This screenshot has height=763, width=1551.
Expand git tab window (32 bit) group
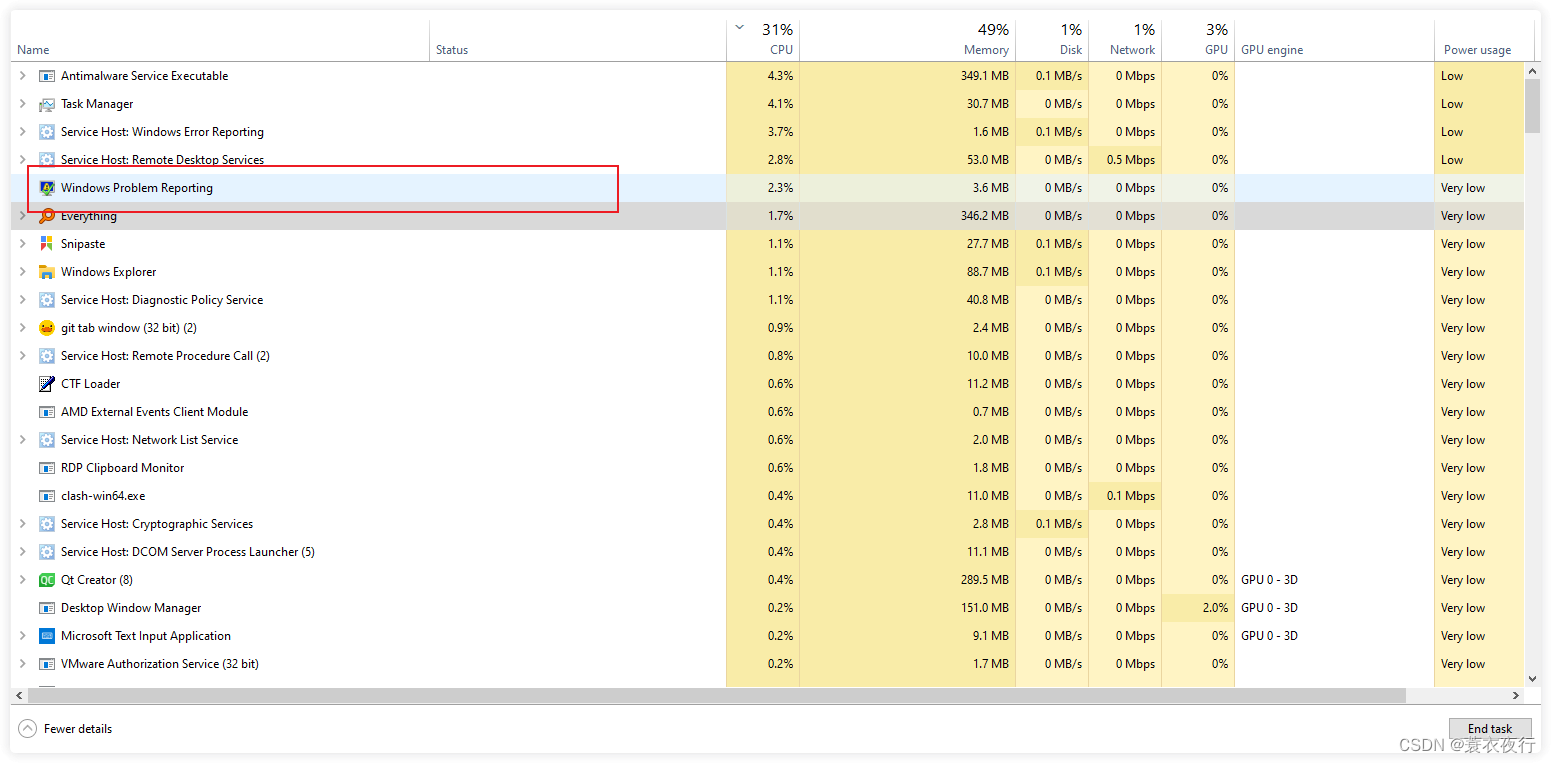[x=23, y=328]
